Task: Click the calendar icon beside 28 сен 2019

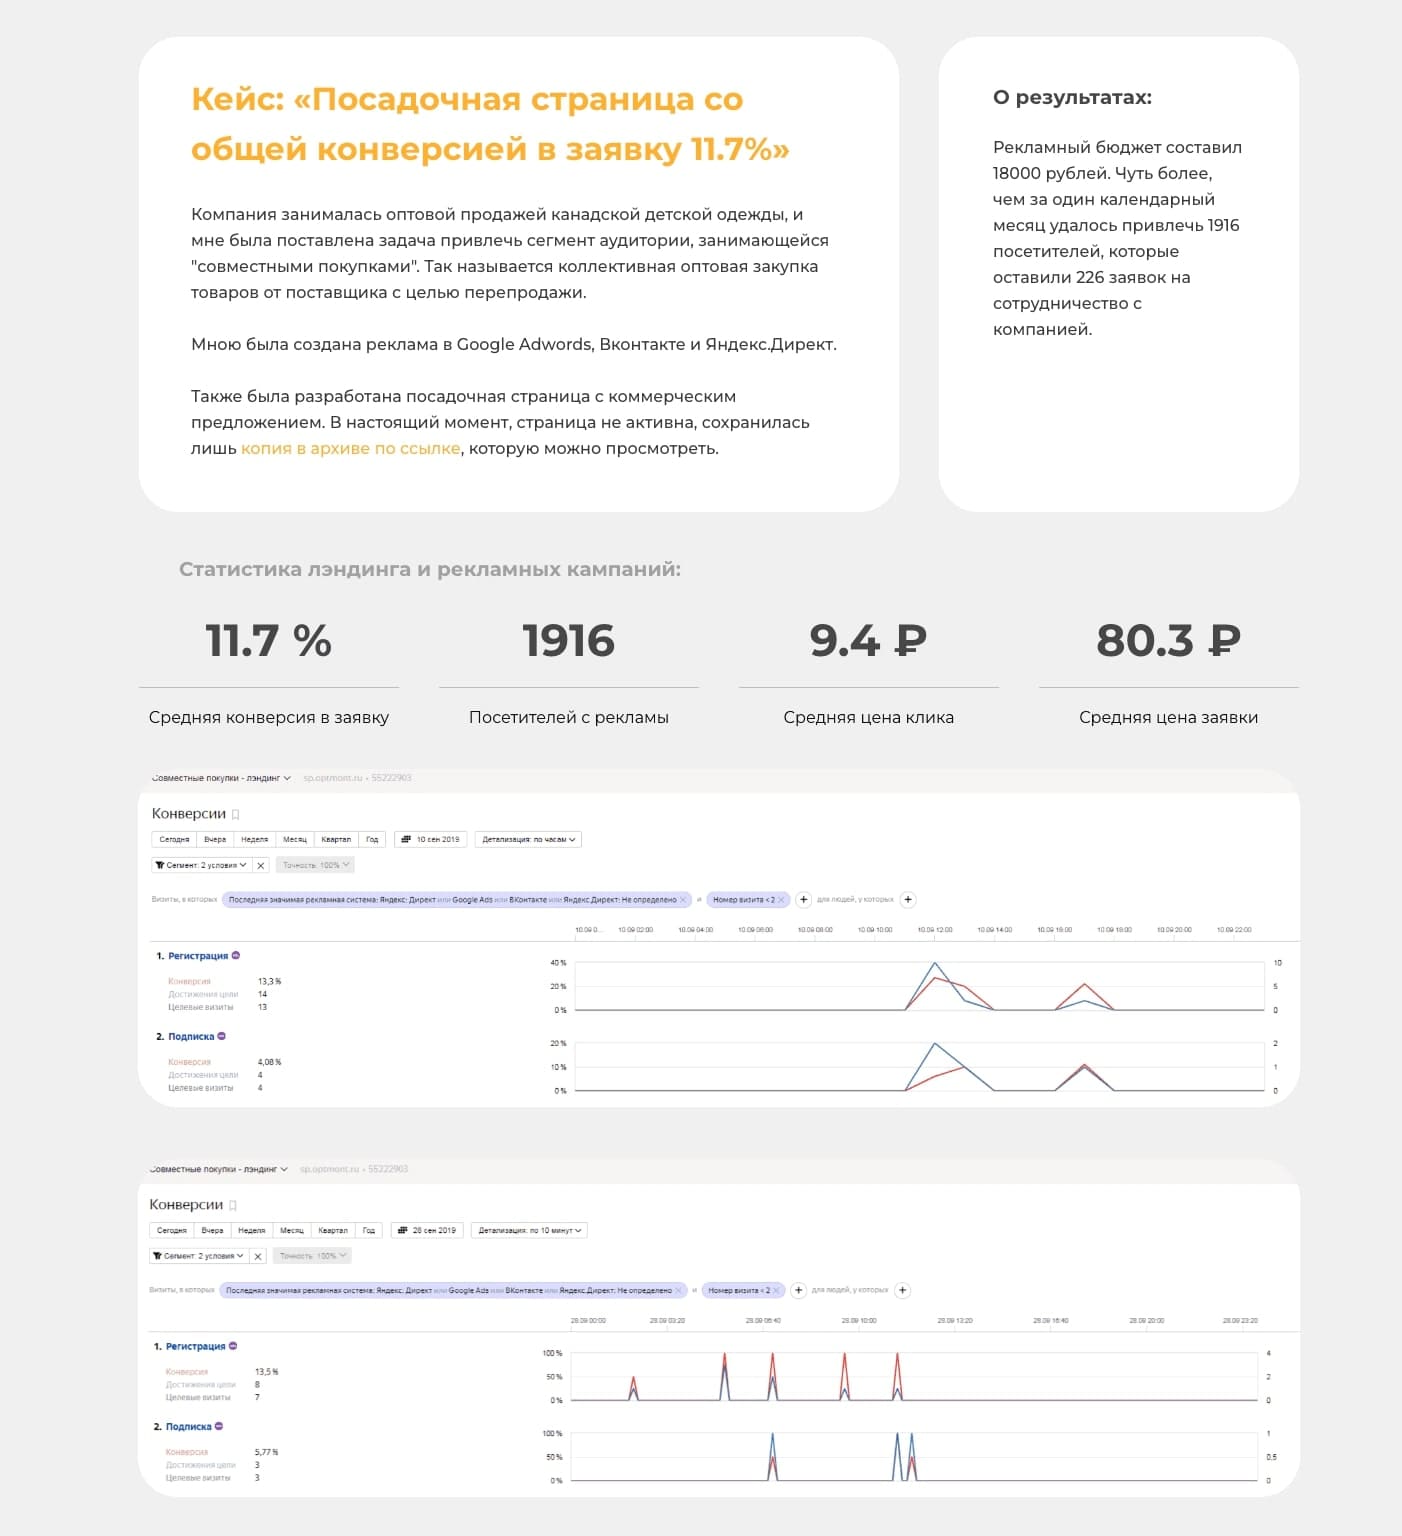Action: pos(403,1230)
